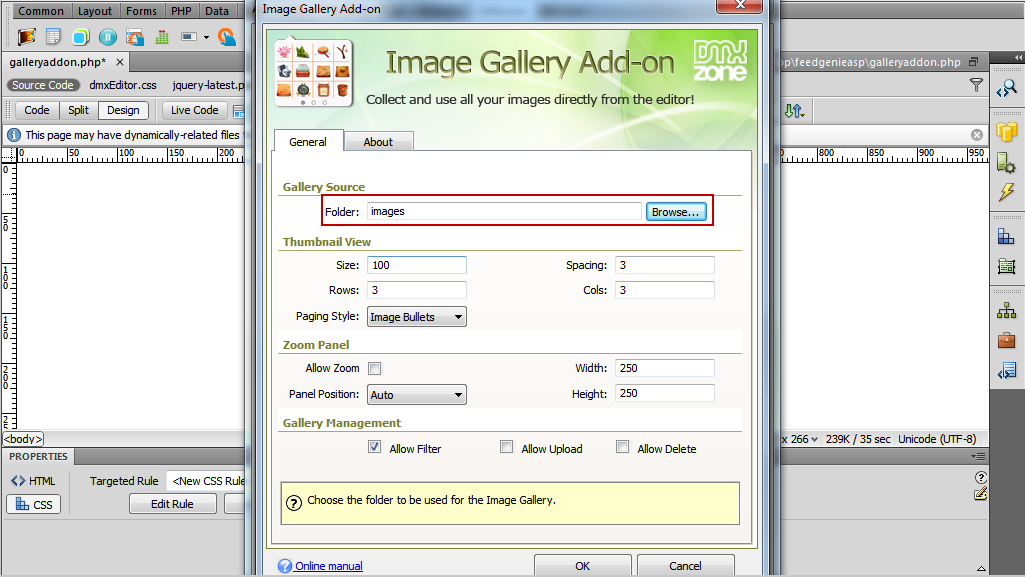Viewport: 1025px width, 577px height.
Task: Click the green equalizer bars icon
Action: pos(162,37)
